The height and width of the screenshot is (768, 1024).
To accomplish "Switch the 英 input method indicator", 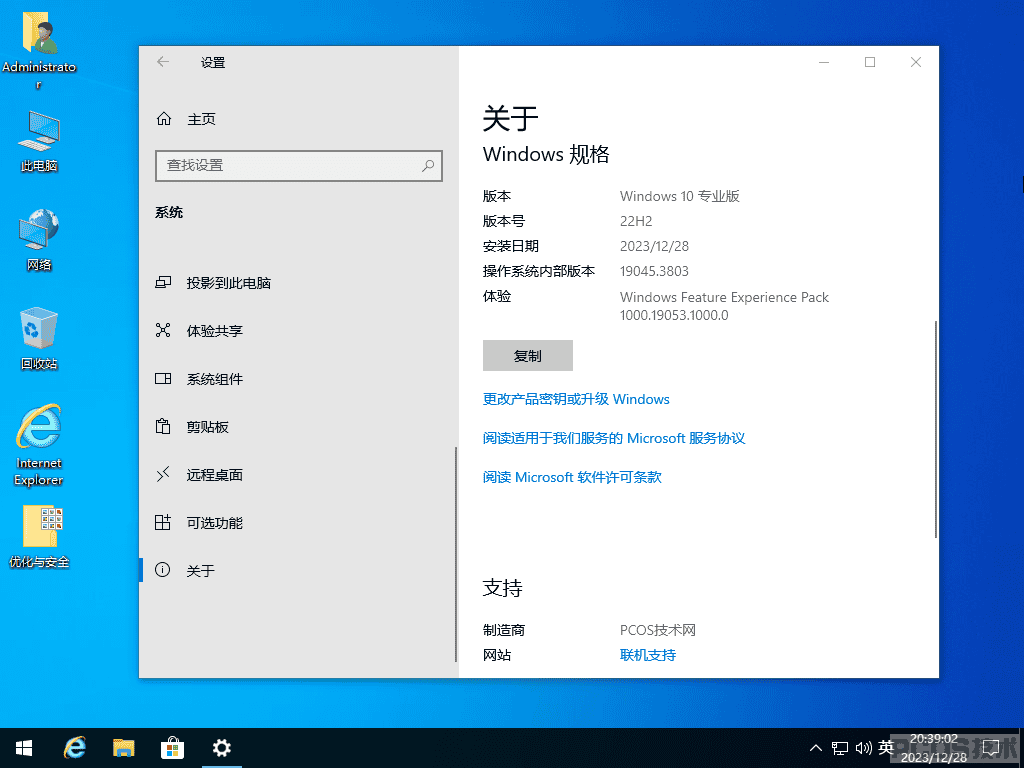I will (886, 748).
